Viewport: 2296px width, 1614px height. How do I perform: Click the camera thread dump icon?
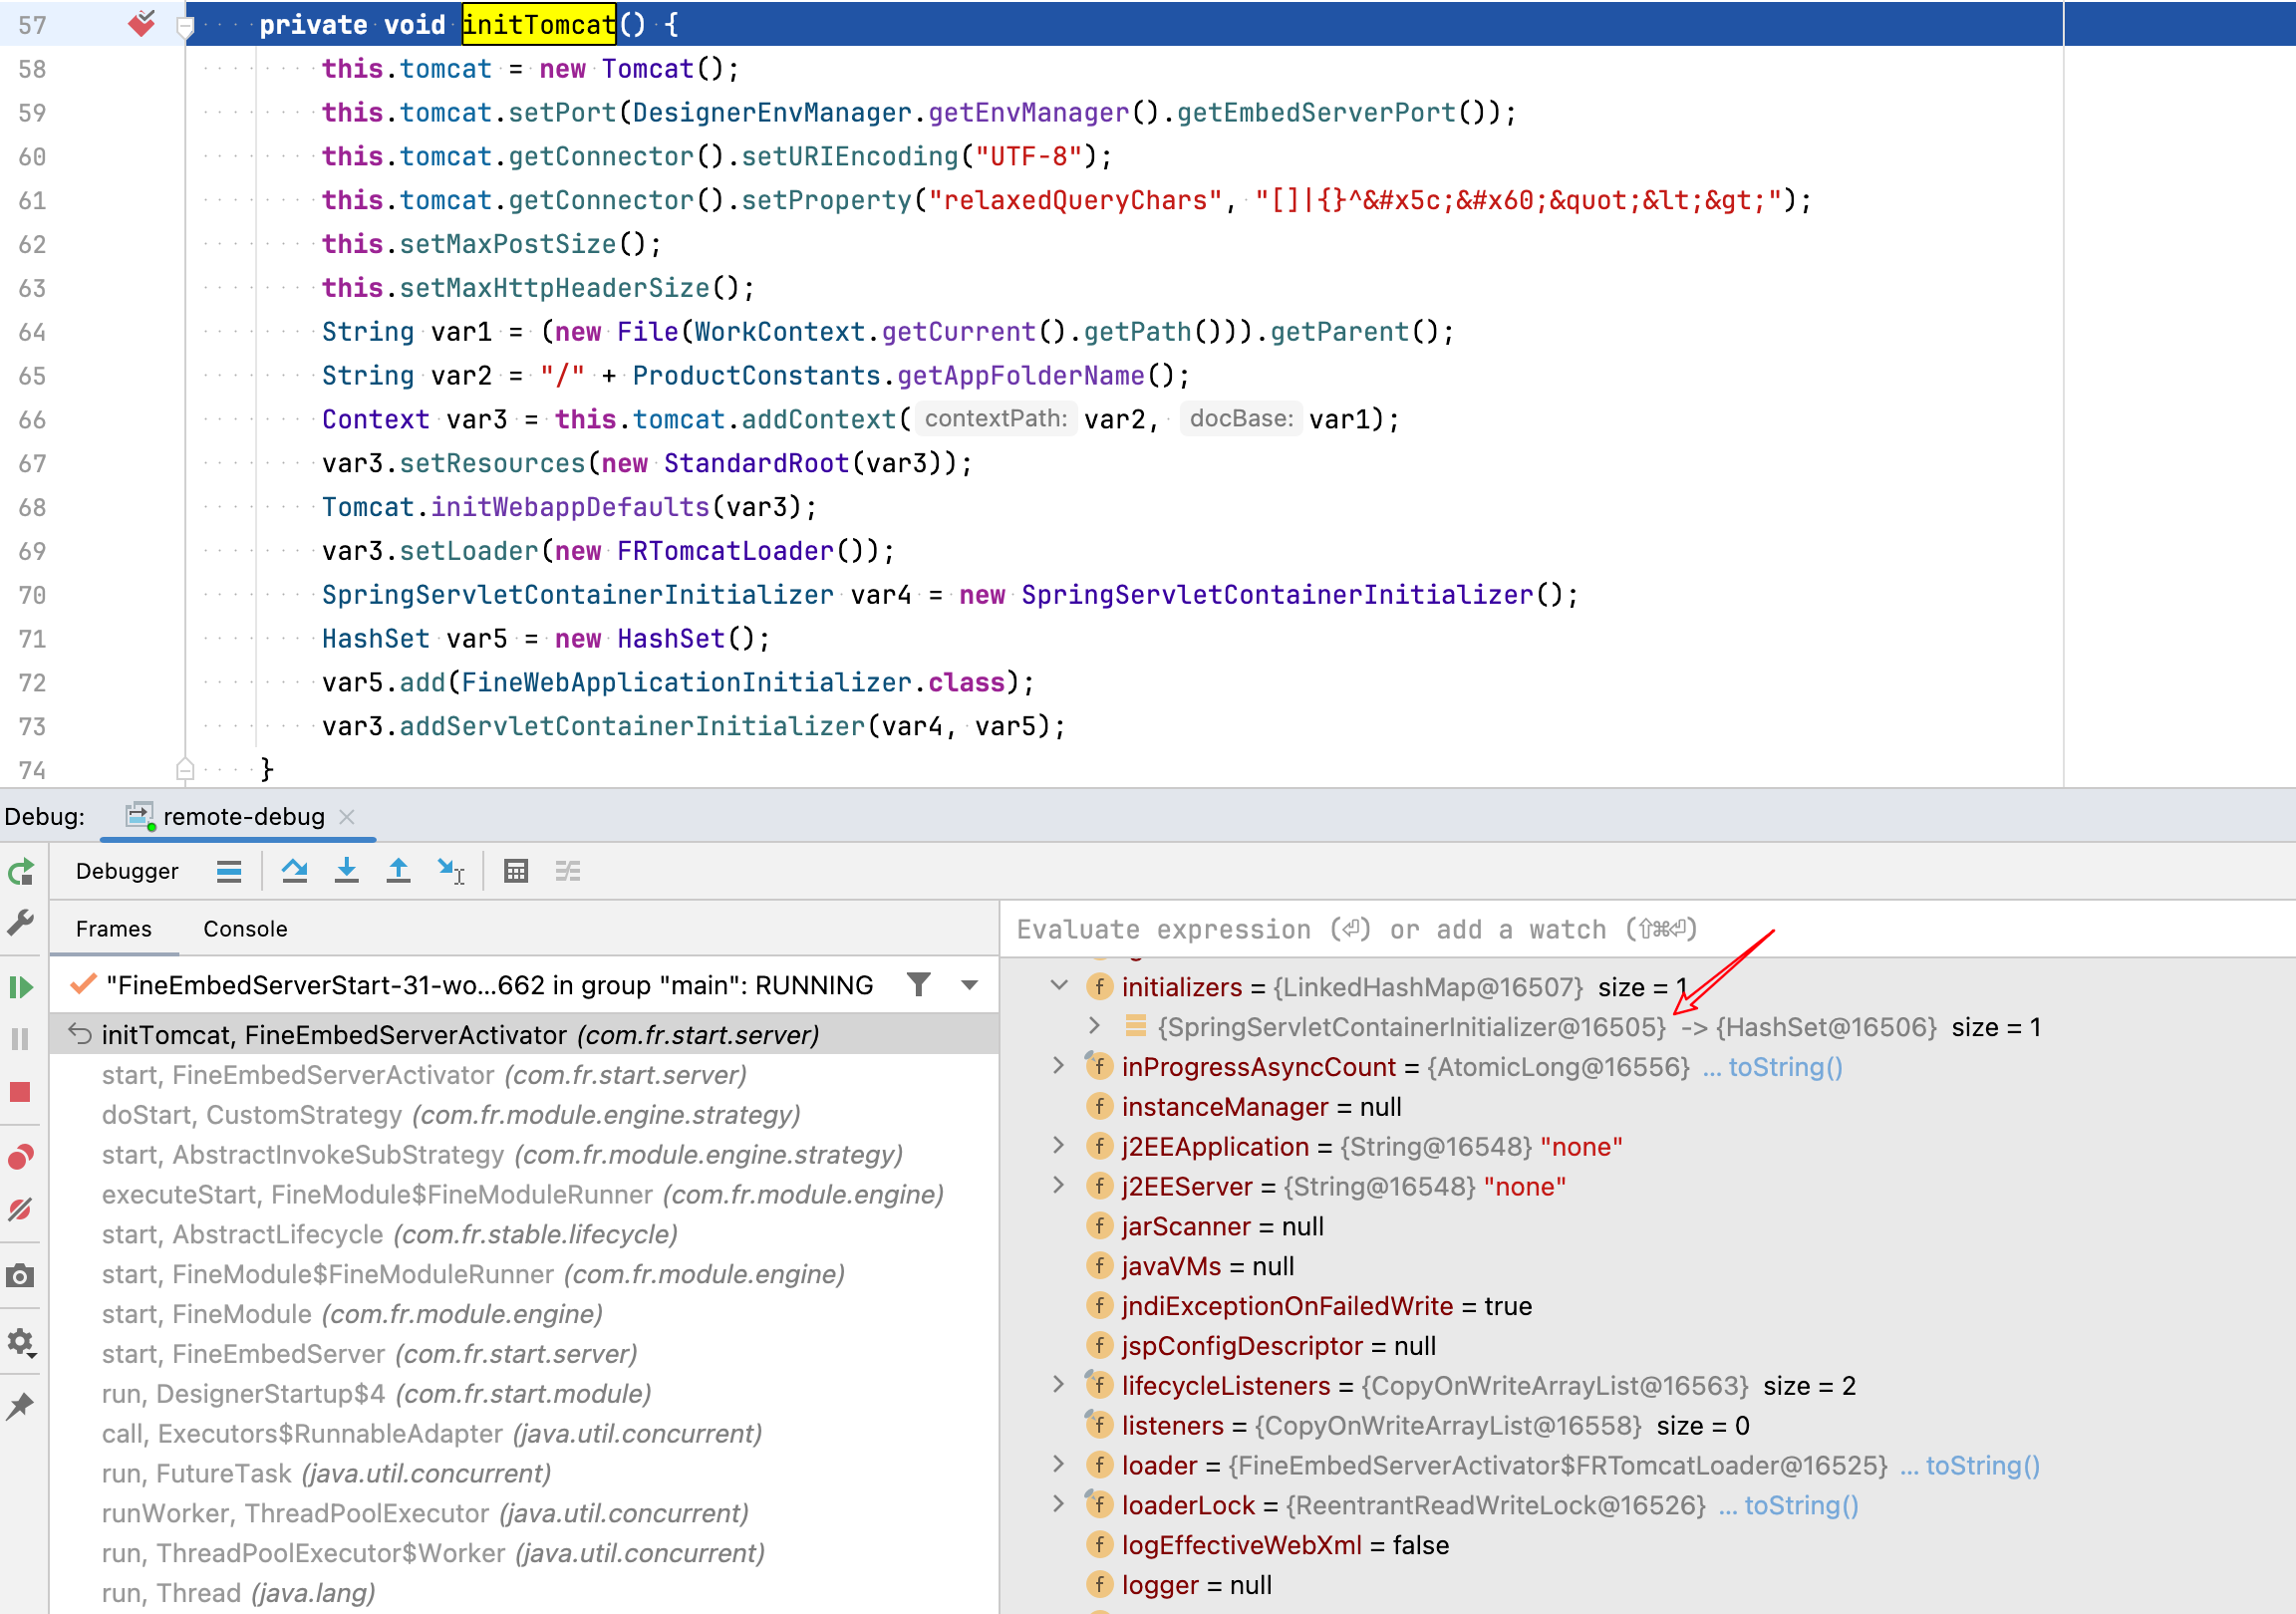tap(21, 1275)
